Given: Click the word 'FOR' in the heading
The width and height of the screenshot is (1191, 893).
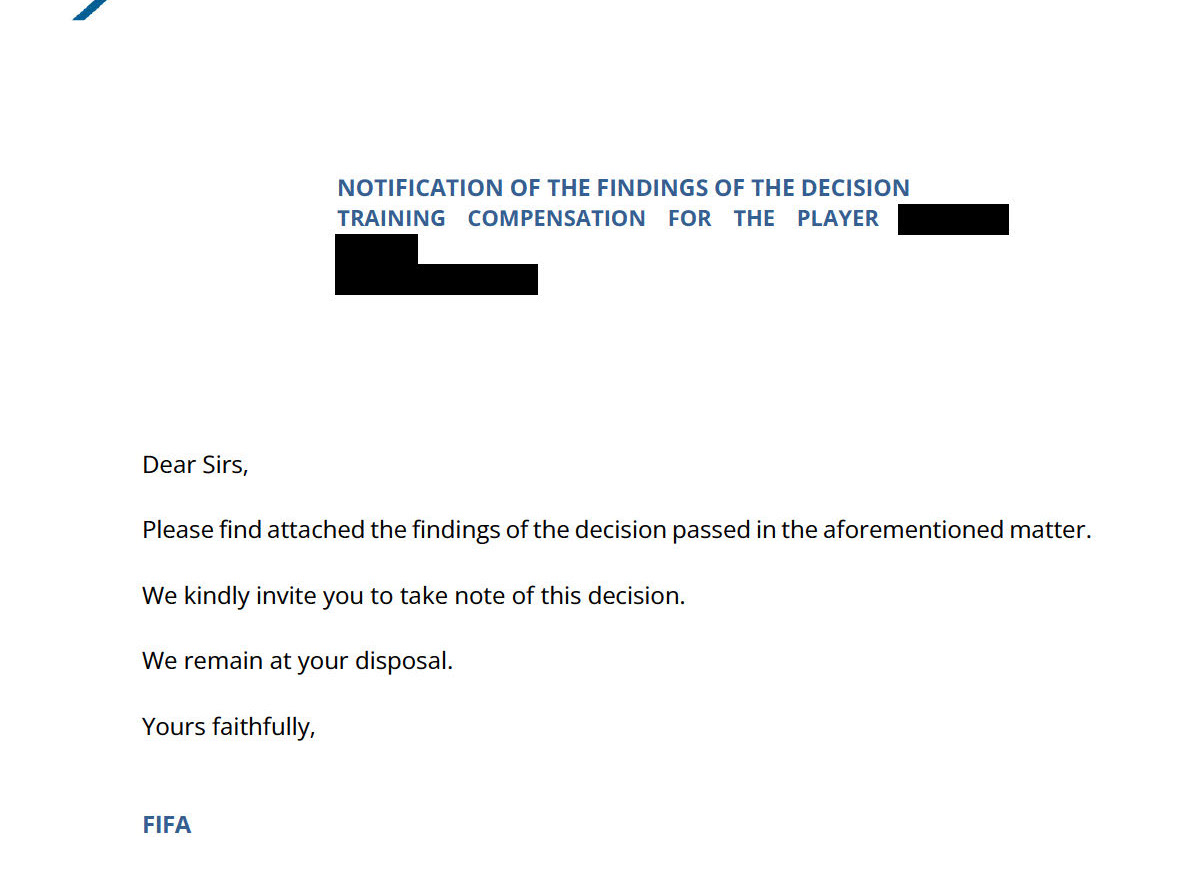Looking at the screenshot, I should (690, 219).
